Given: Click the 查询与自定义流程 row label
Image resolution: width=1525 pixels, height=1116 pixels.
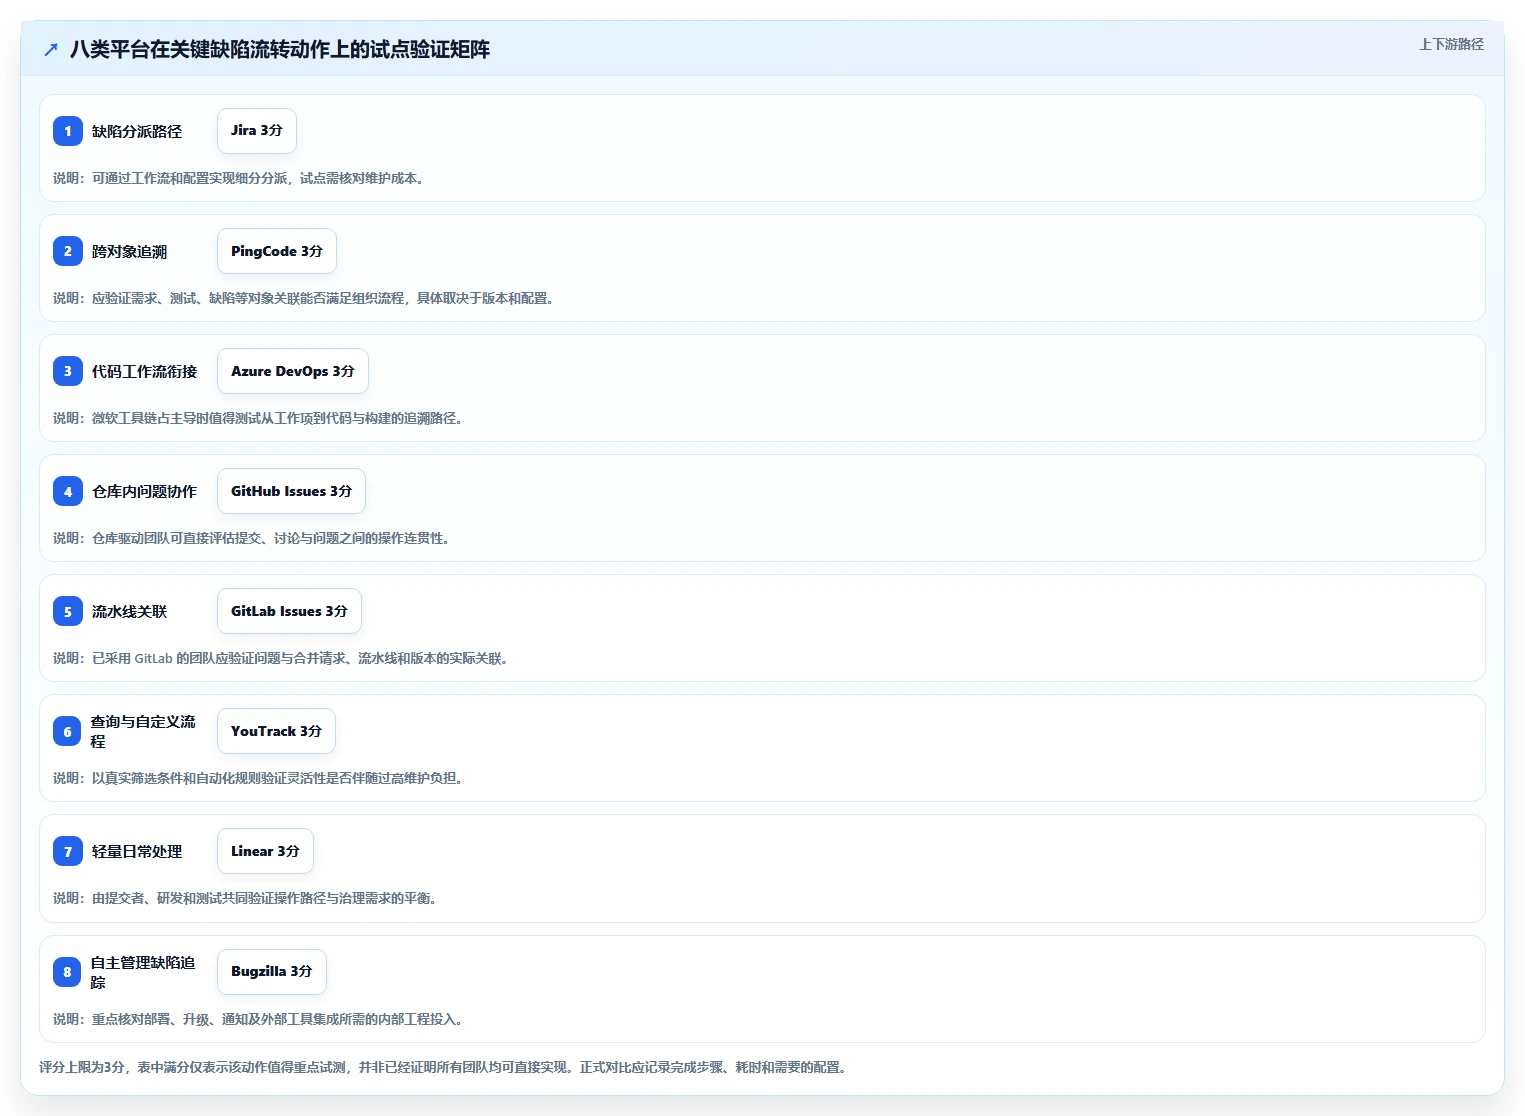Looking at the screenshot, I should [x=143, y=731].
